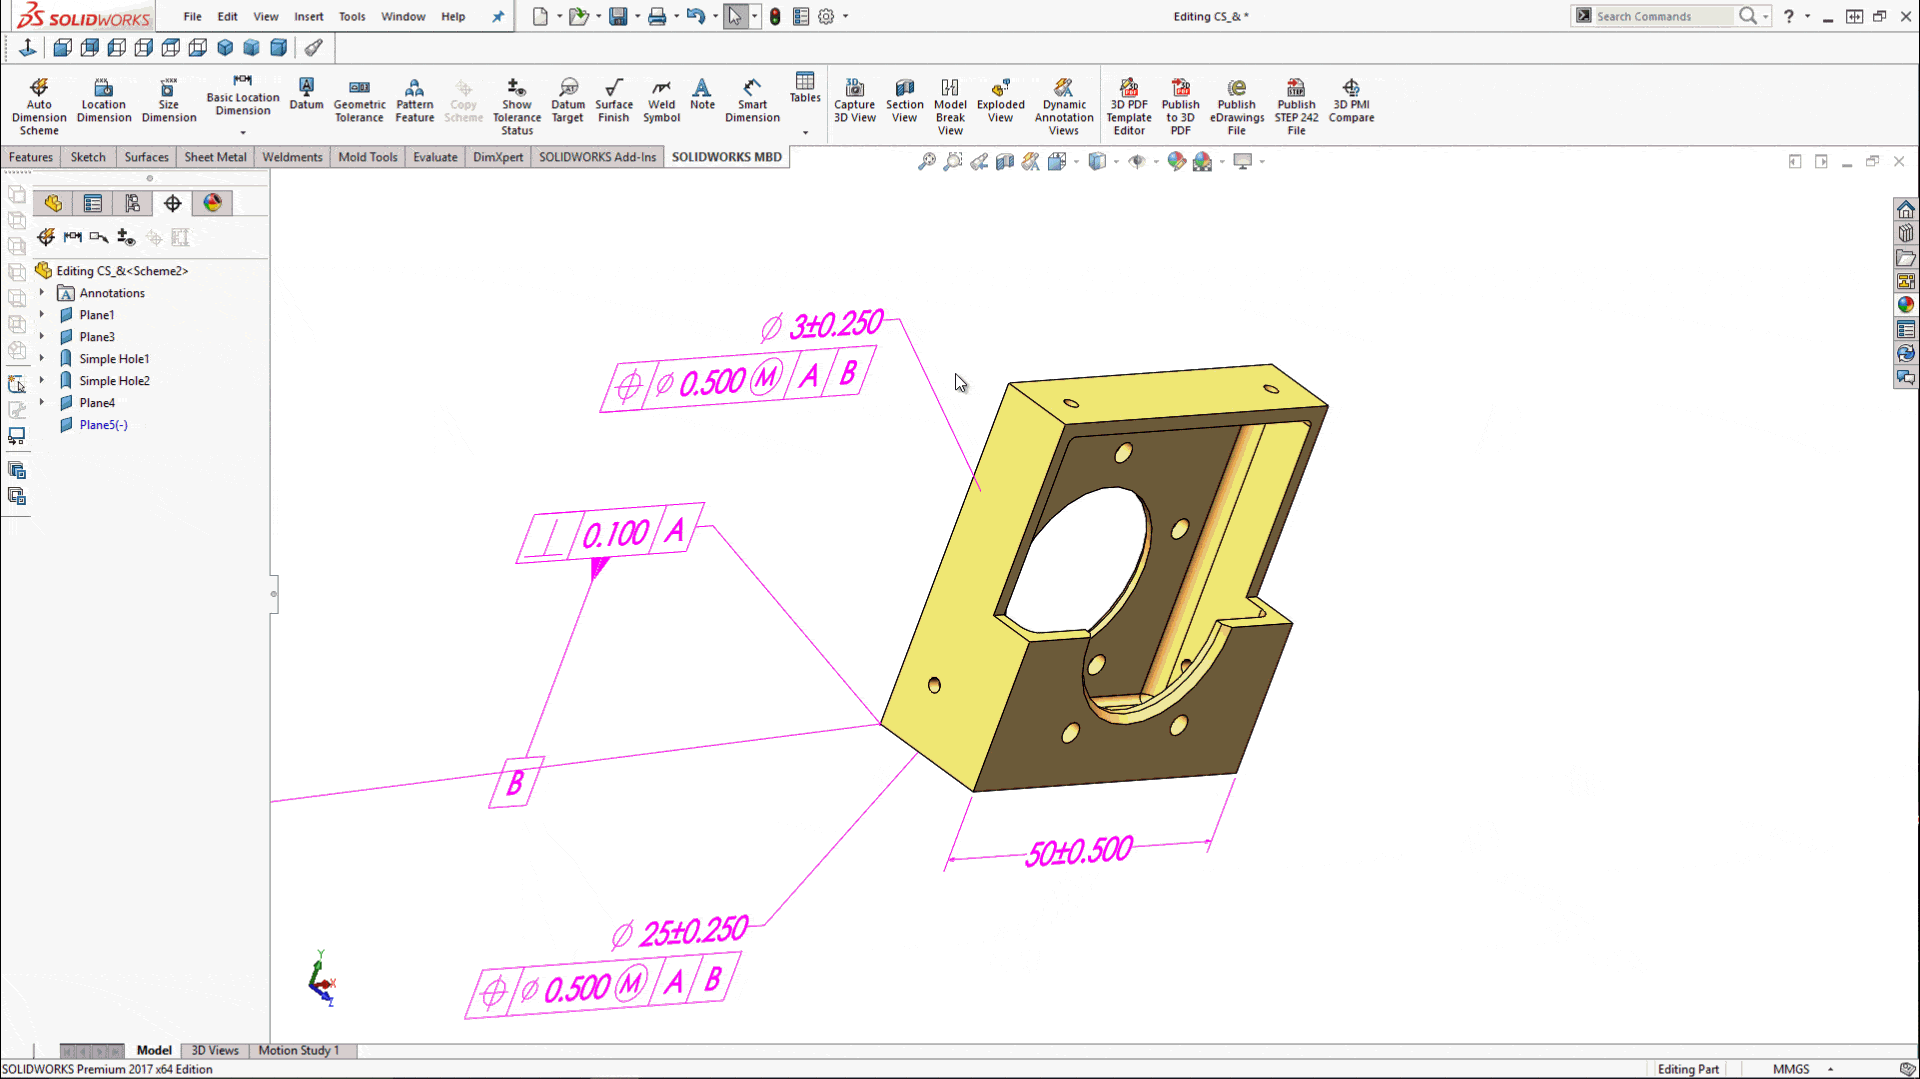1920x1079 pixels.
Task: Select Plane5(-) in the tree
Action: [103, 424]
